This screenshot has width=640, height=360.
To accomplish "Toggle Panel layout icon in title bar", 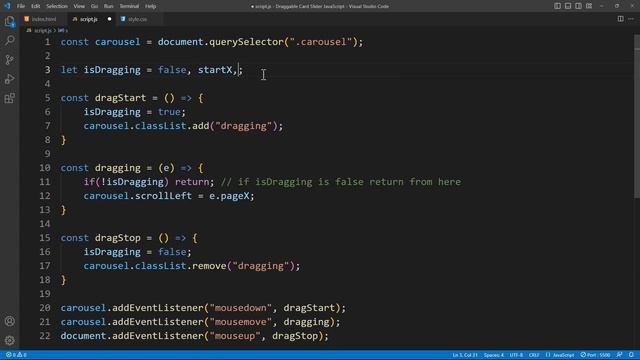I will [x=568, y=6].
